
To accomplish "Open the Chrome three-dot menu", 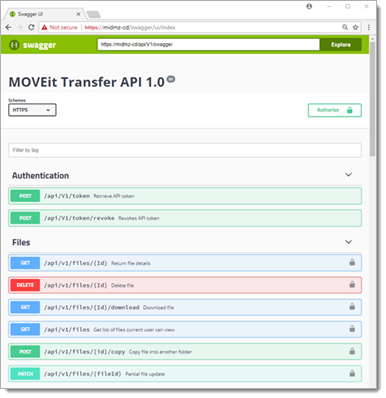I will [x=369, y=27].
